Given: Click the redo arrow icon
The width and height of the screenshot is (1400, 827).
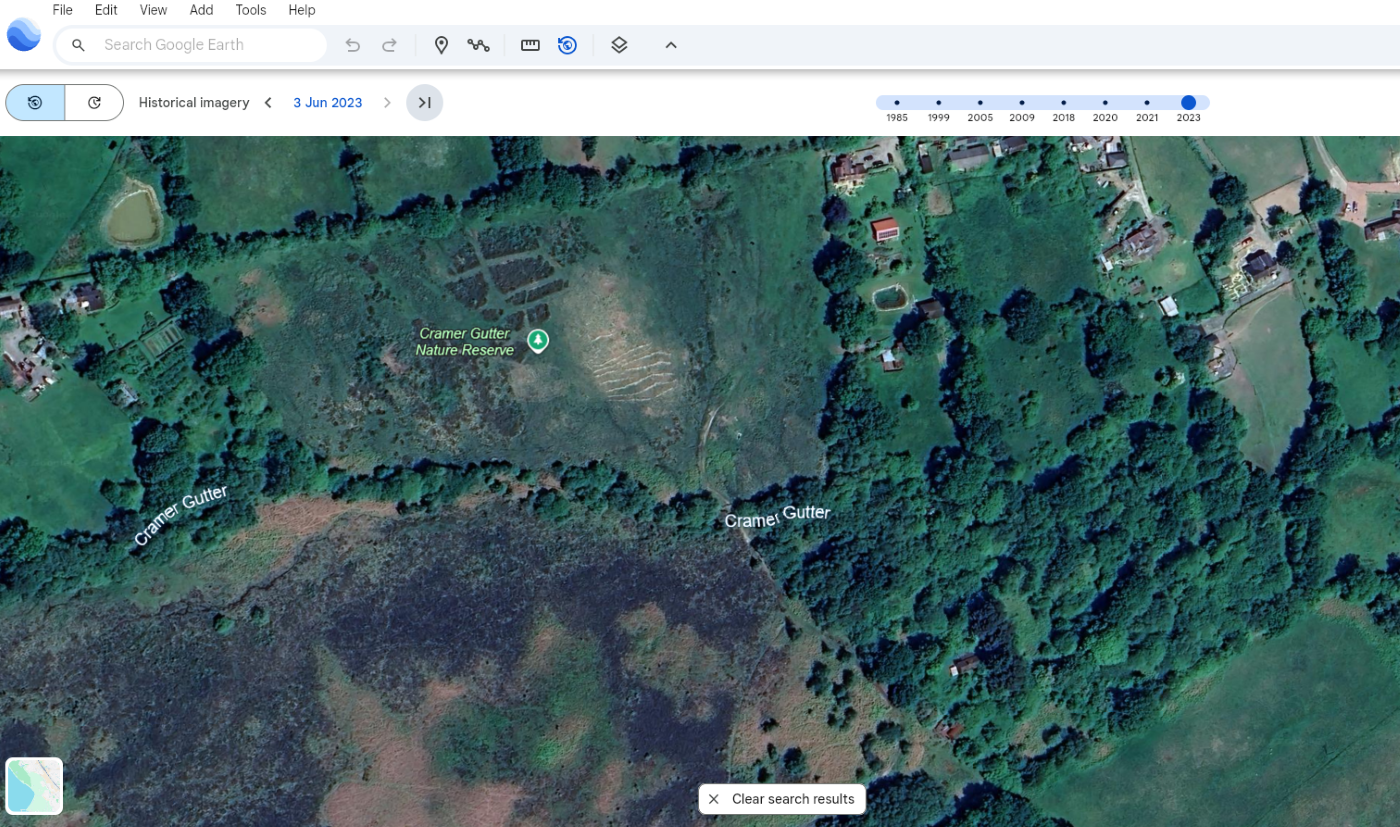Looking at the screenshot, I should click(390, 45).
